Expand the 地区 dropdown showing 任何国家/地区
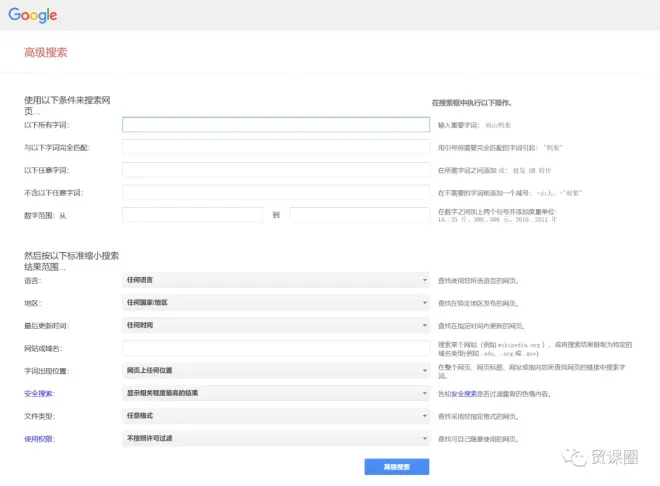This screenshot has height=486, width=660. point(275,302)
